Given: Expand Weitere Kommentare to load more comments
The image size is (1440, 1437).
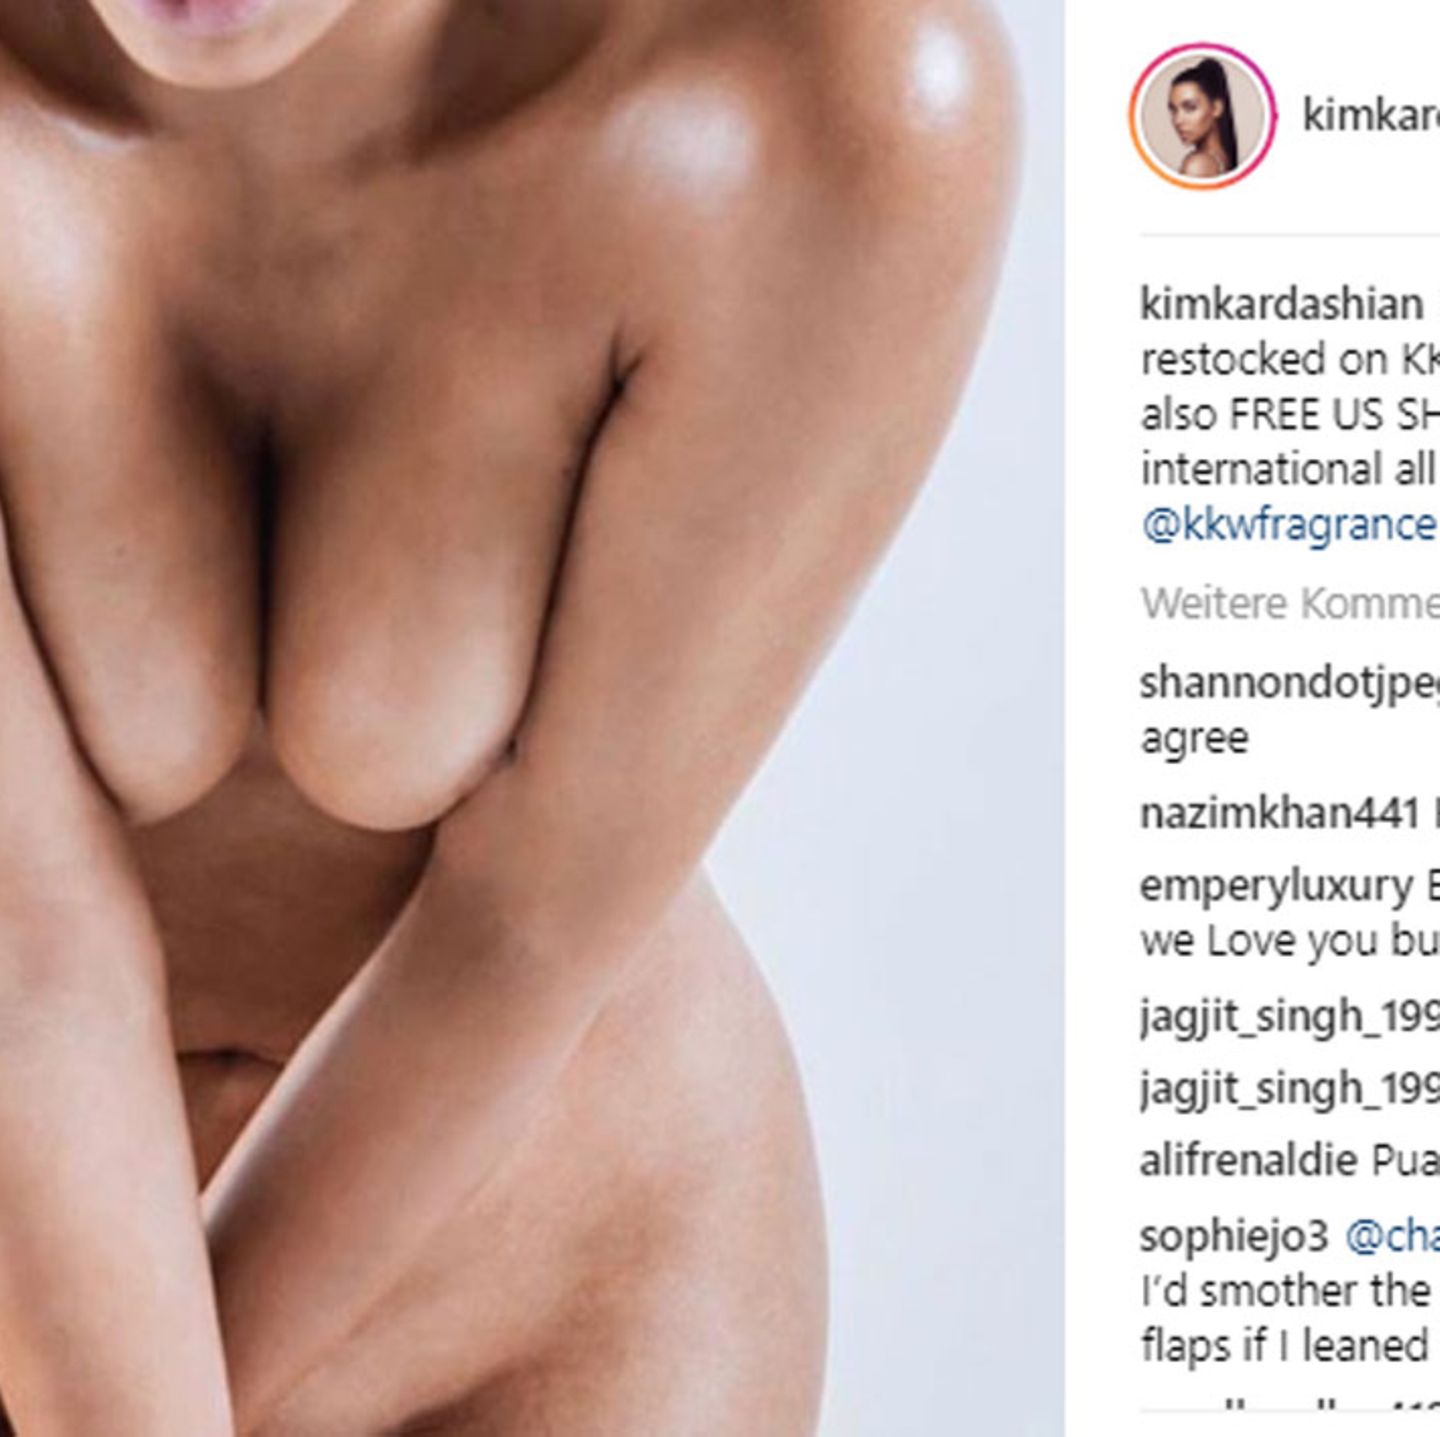Looking at the screenshot, I should coord(1290,603).
